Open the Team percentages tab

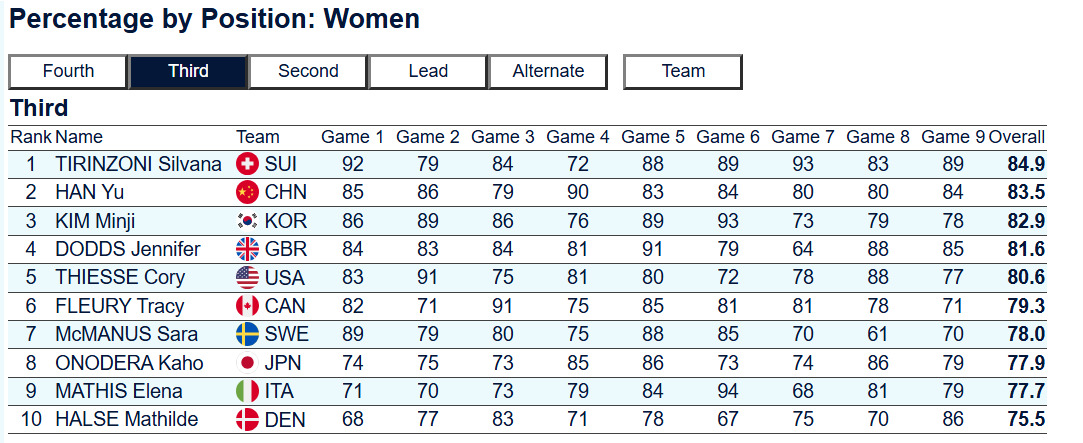coord(683,71)
